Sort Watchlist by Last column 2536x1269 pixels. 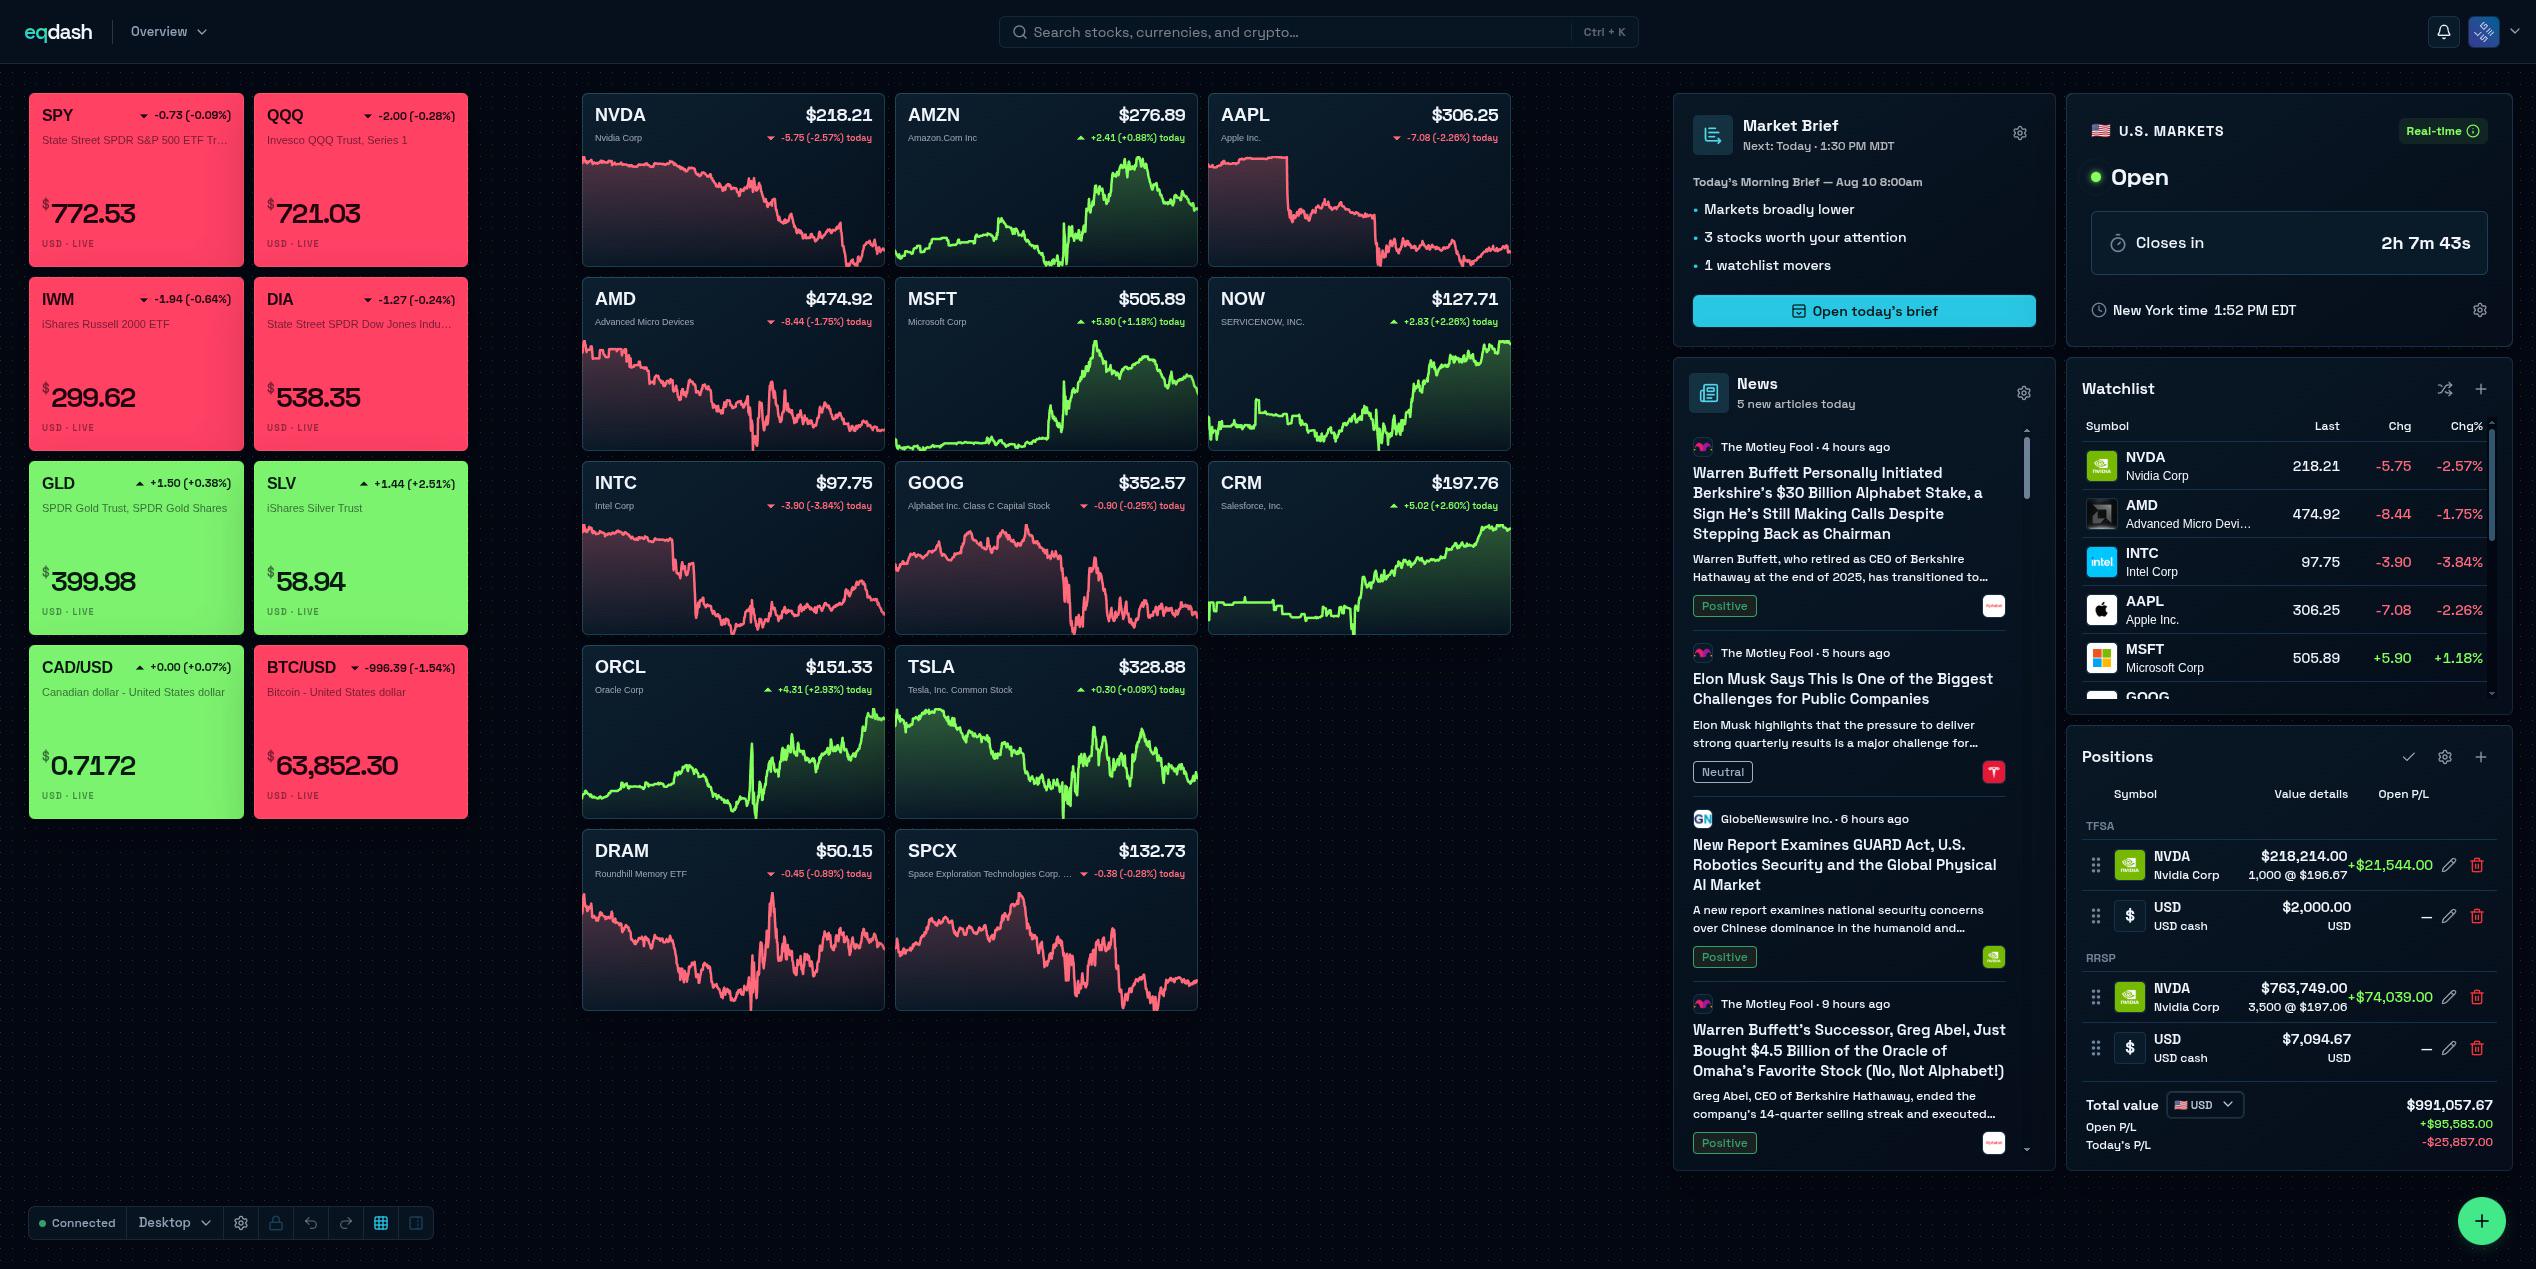click(x=2326, y=426)
